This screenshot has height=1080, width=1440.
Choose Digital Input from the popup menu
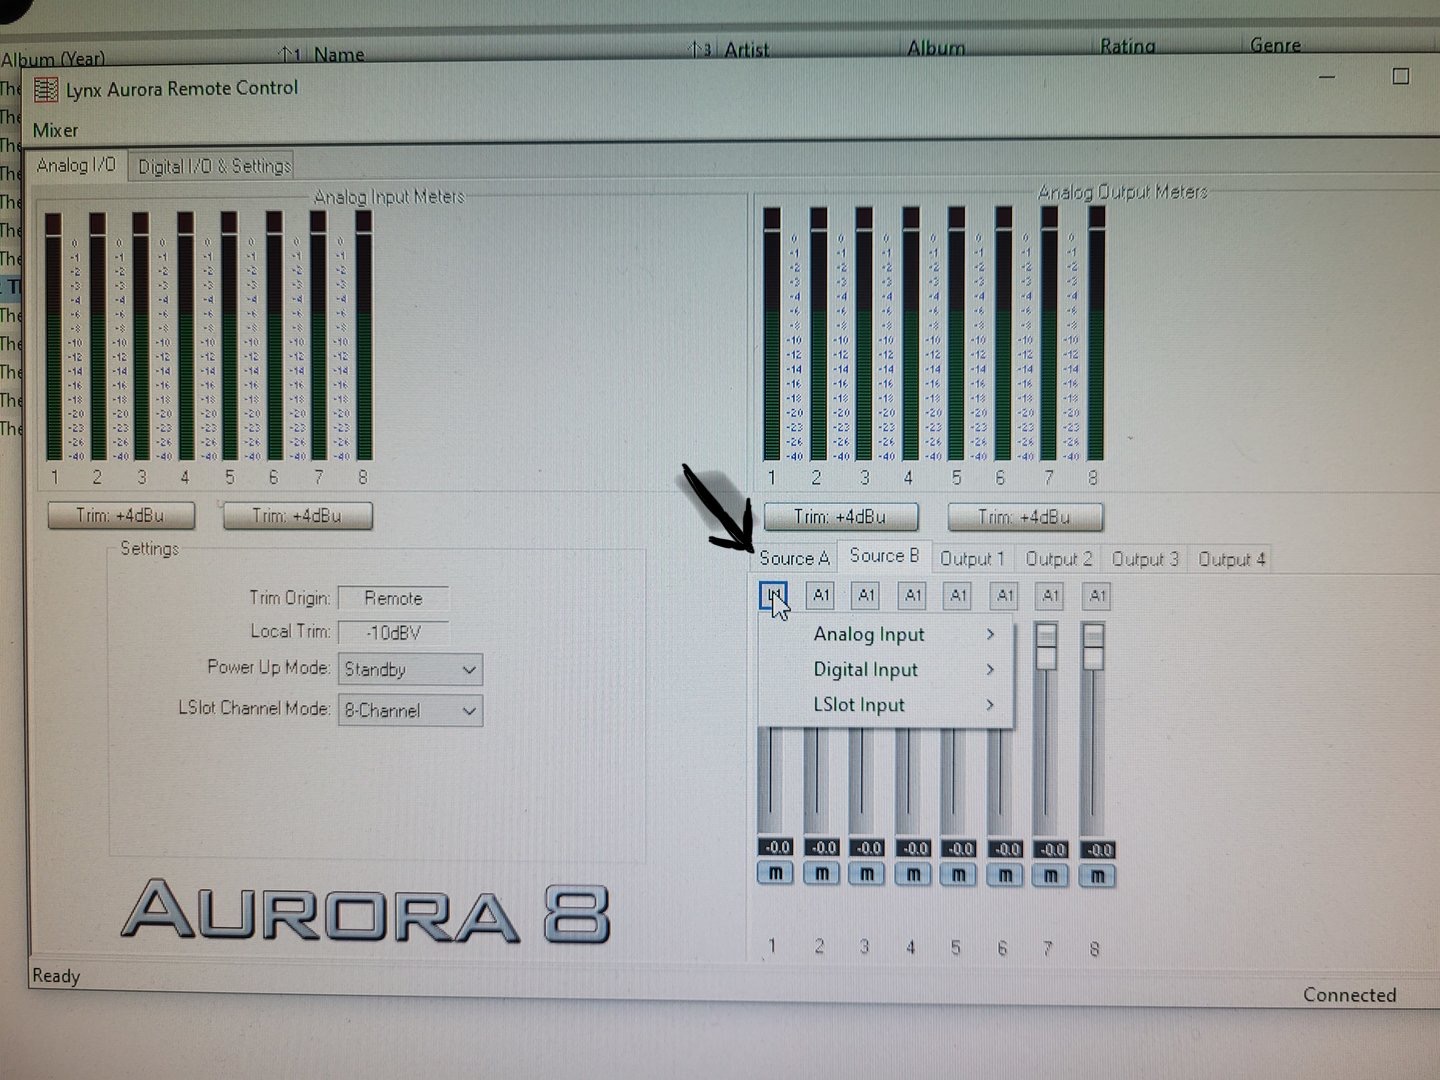click(x=887, y=669)
